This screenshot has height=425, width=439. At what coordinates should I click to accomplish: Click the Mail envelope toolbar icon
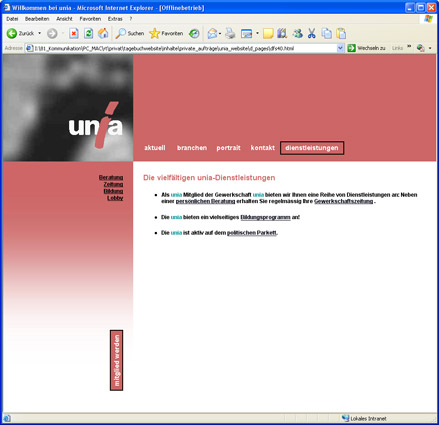[212, 33]
